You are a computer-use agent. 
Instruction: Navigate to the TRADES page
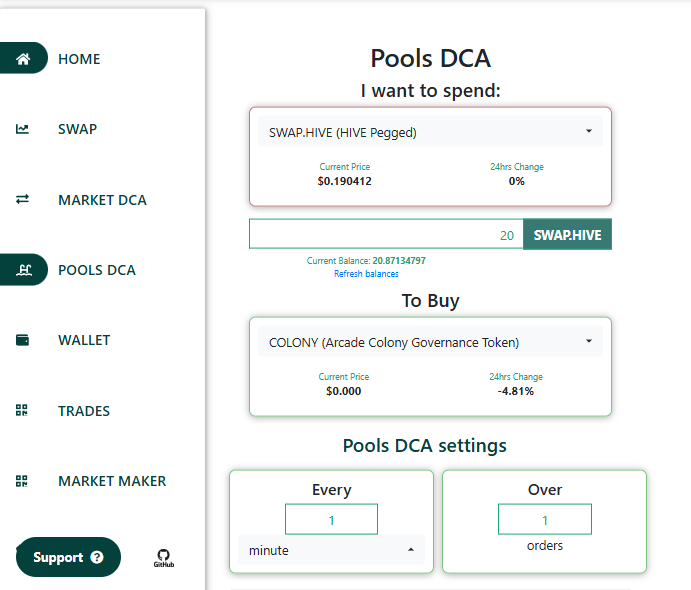click(x=84, y=411)
